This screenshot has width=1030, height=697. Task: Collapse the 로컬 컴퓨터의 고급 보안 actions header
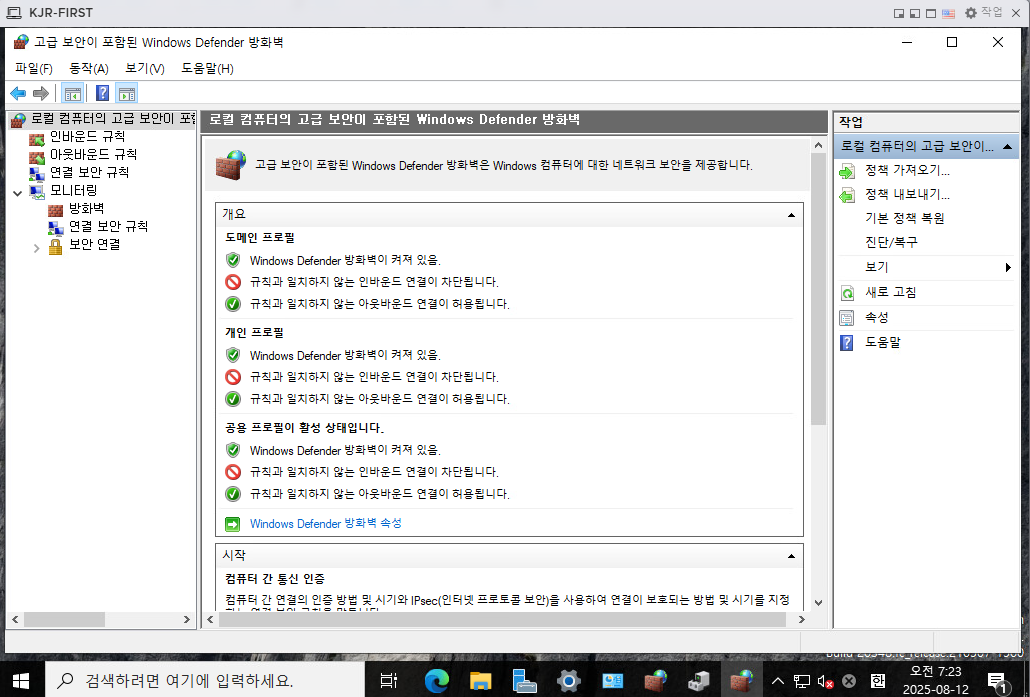1007,146
